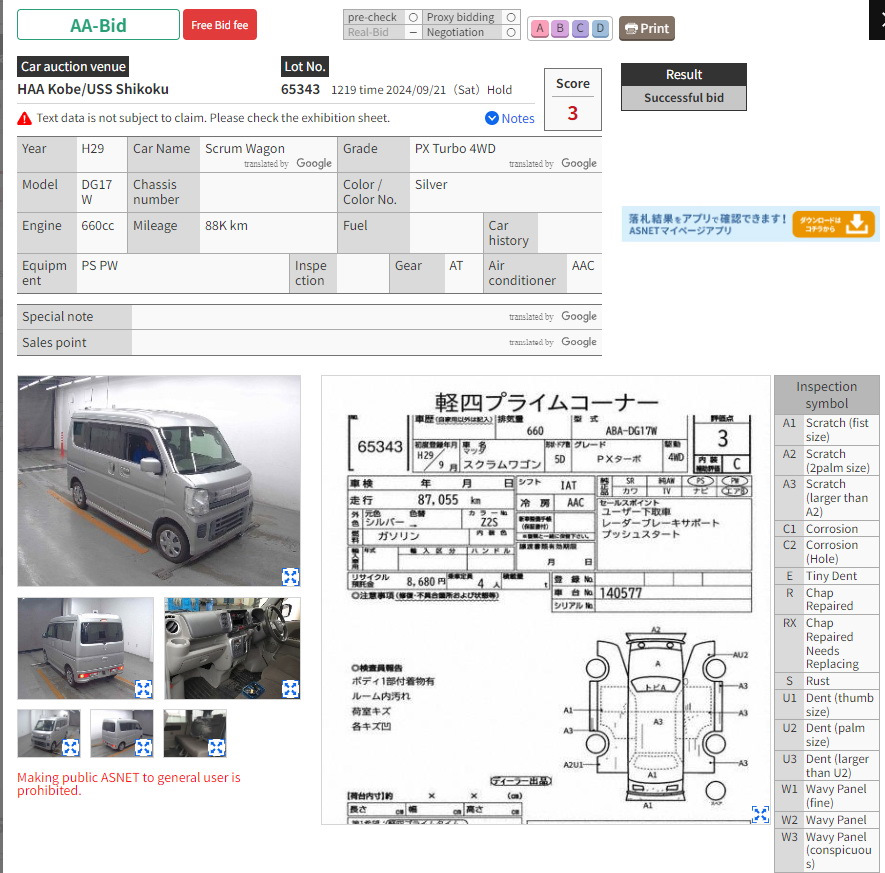
Task: Click the red warning triangle icon
Action: point(24,118)
